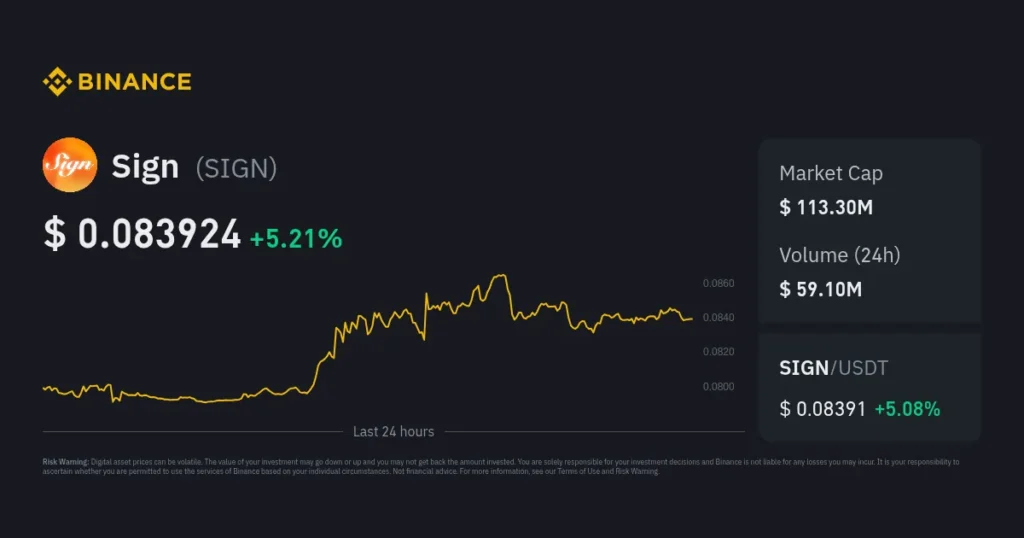Click the BINANCE wordmark text
This screenshot has height=538, width=1024.
[x=134, y=82]
